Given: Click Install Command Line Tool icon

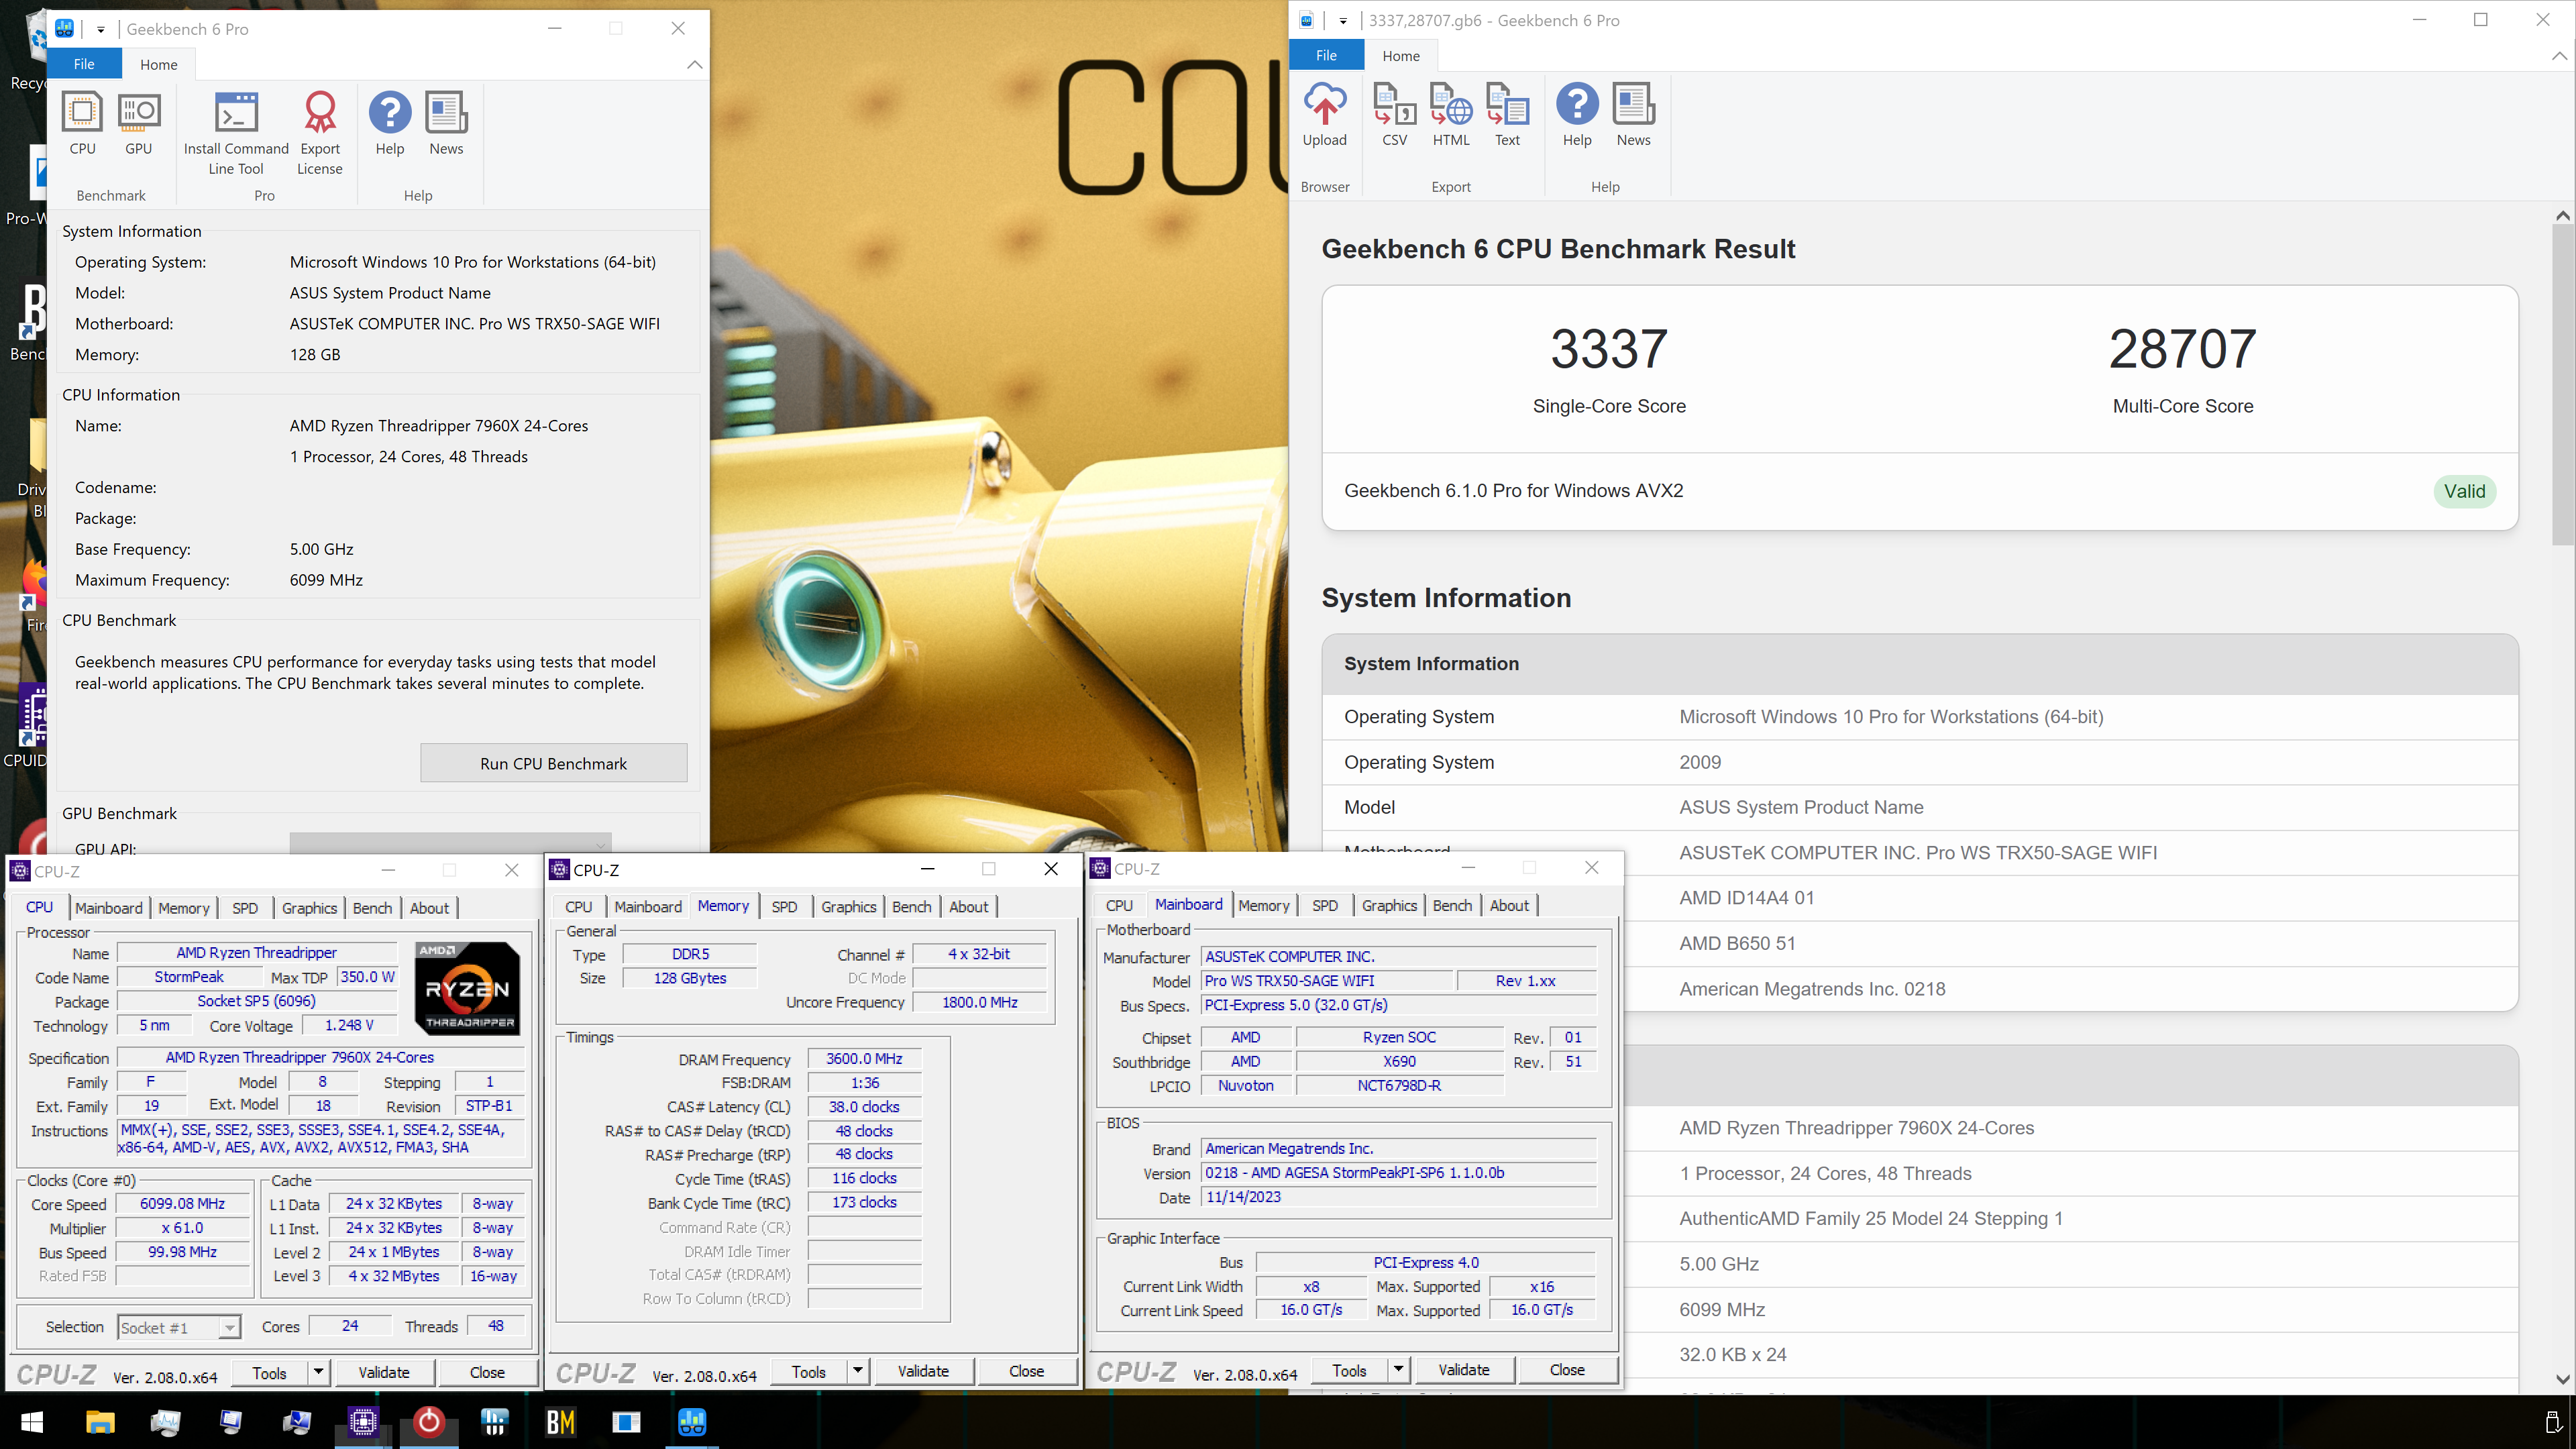Looking at the screenshot, I should point(236,134).
